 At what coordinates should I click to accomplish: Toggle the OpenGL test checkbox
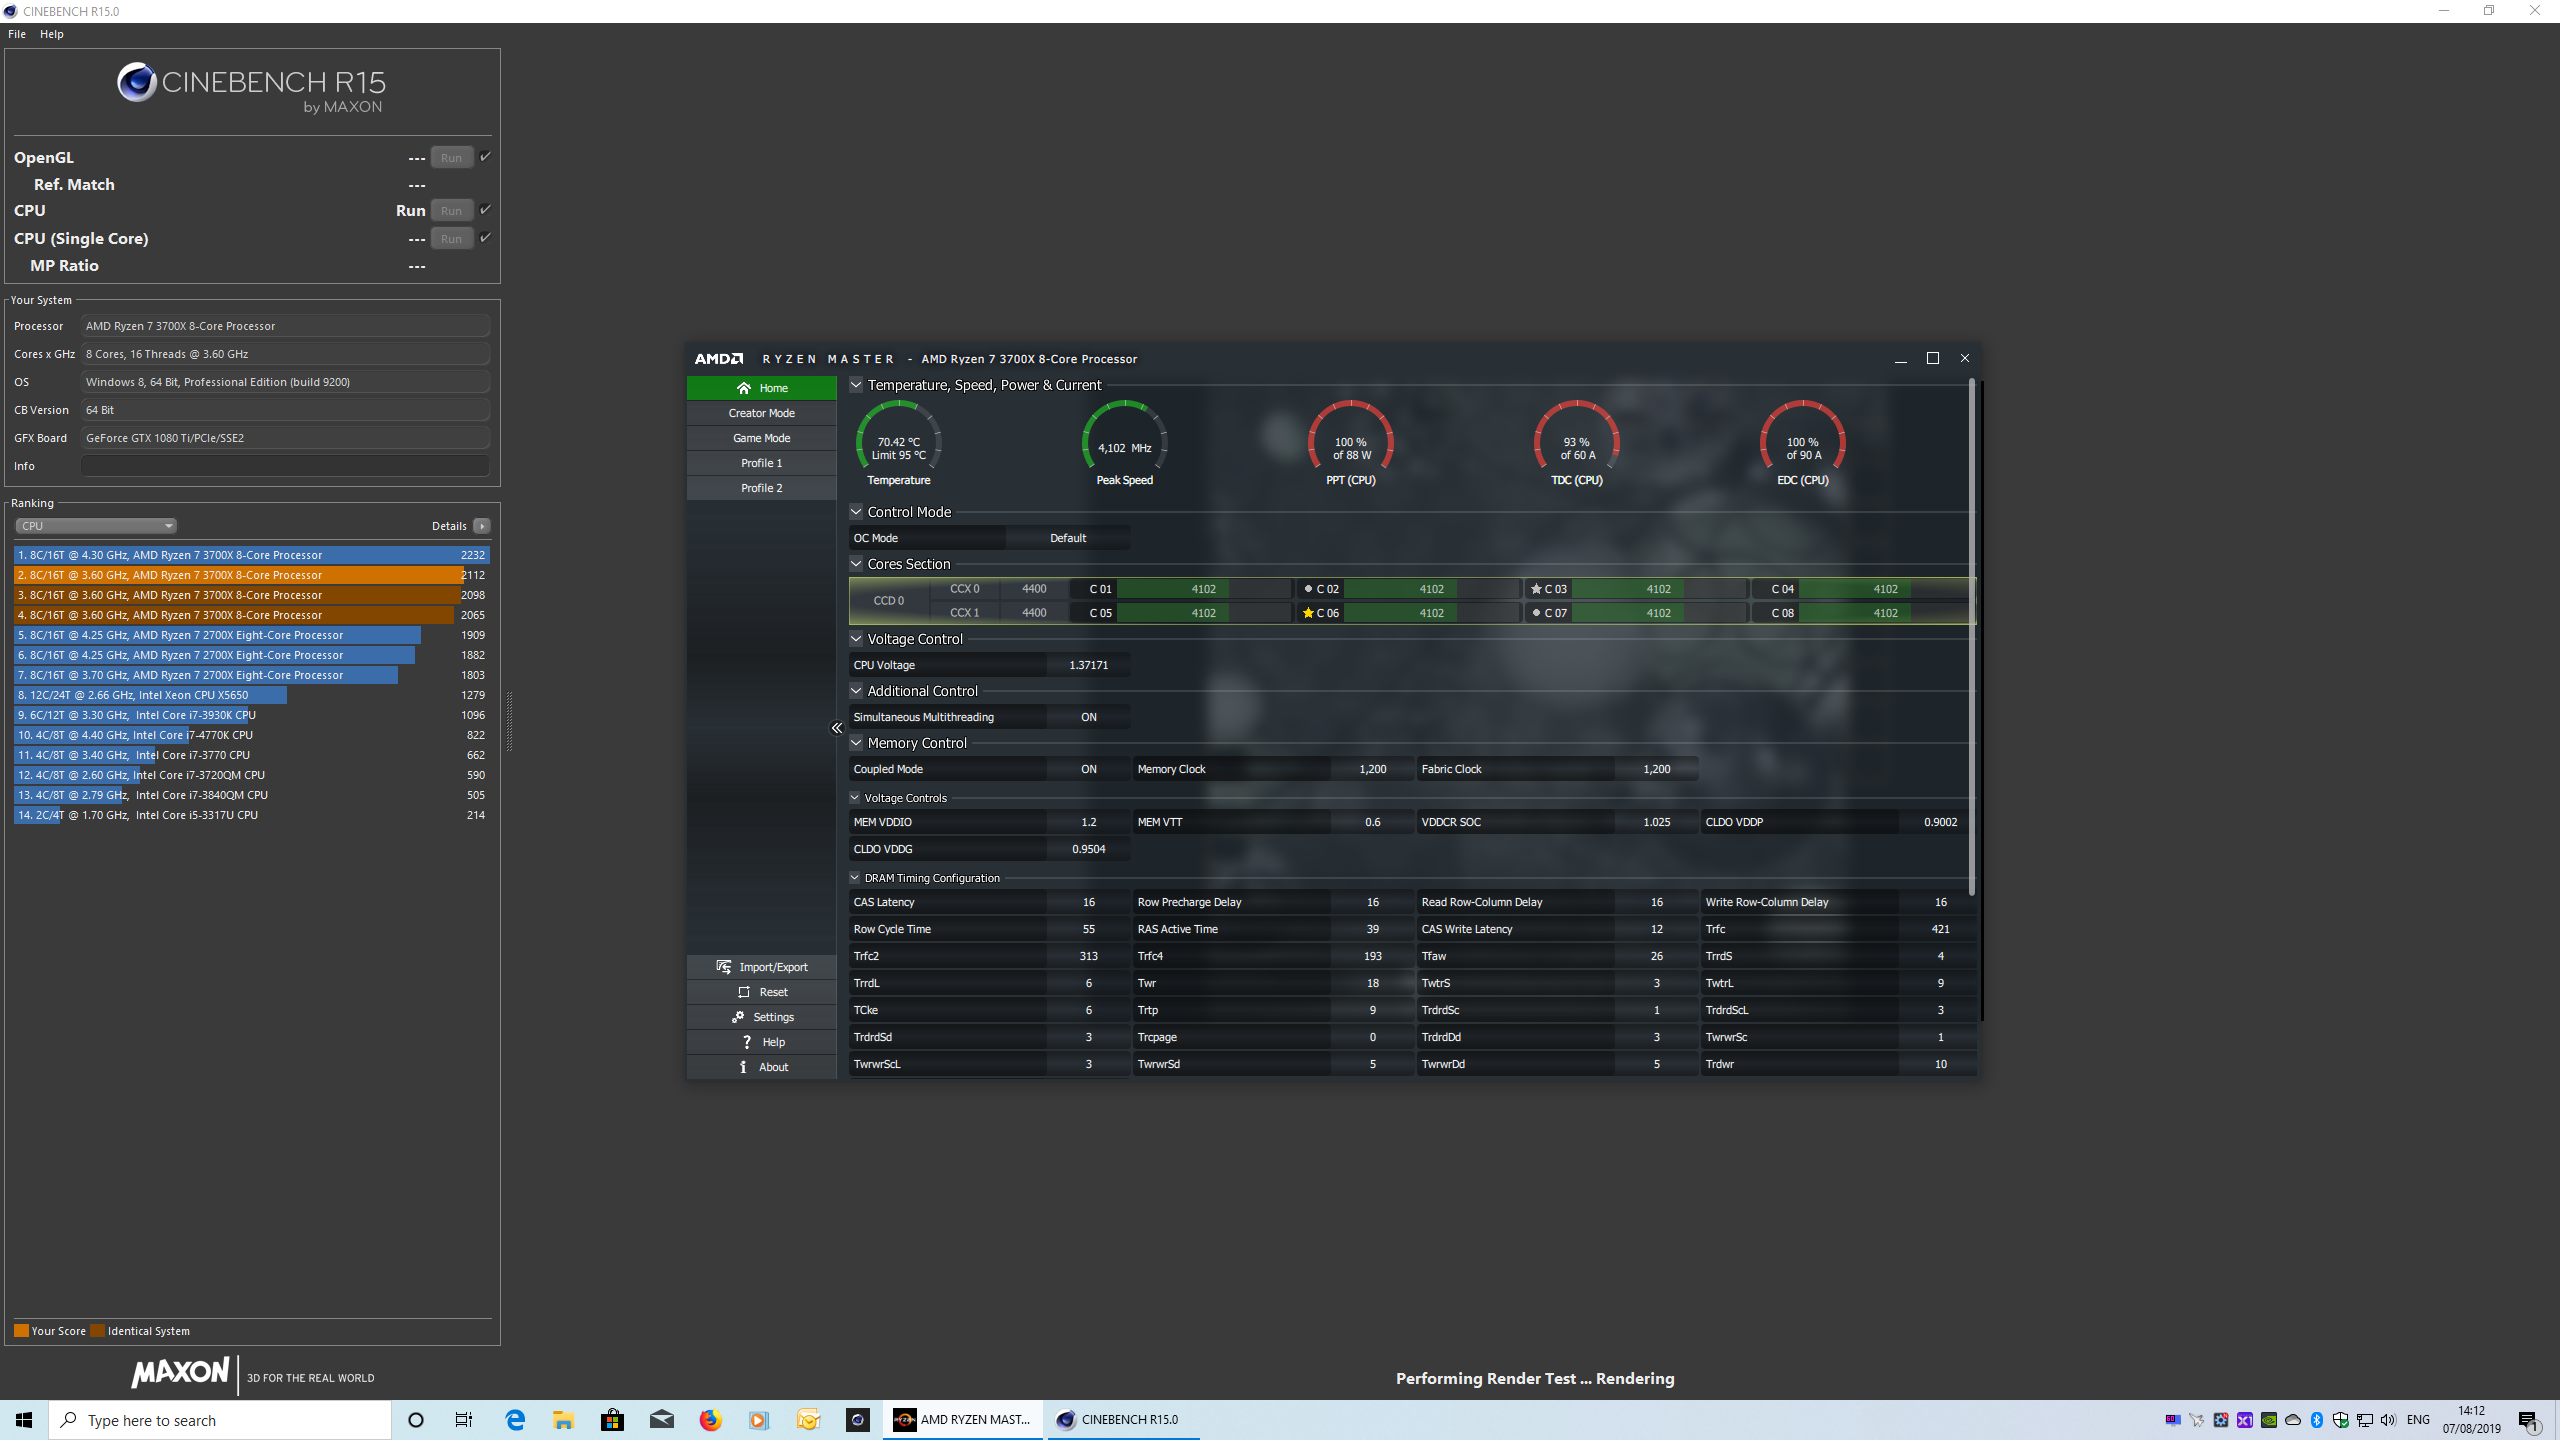(485, 157)
